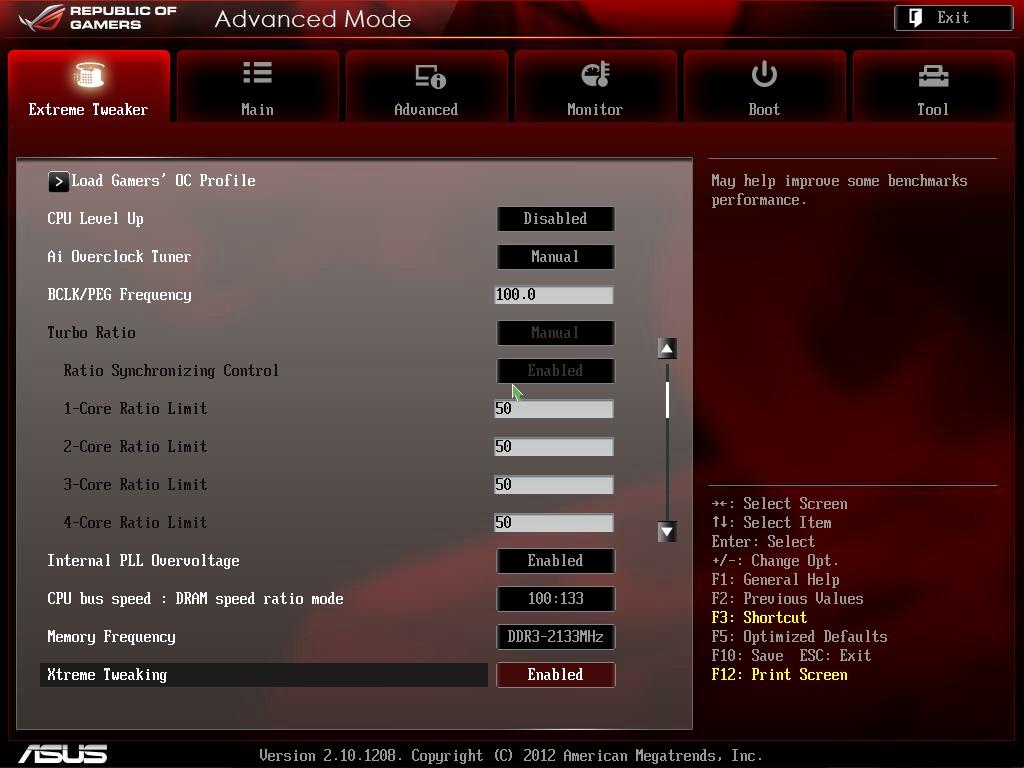Screen dimensions: 1024x768
Task: Click the Advanced Mode title text
Action: point(313,19)
